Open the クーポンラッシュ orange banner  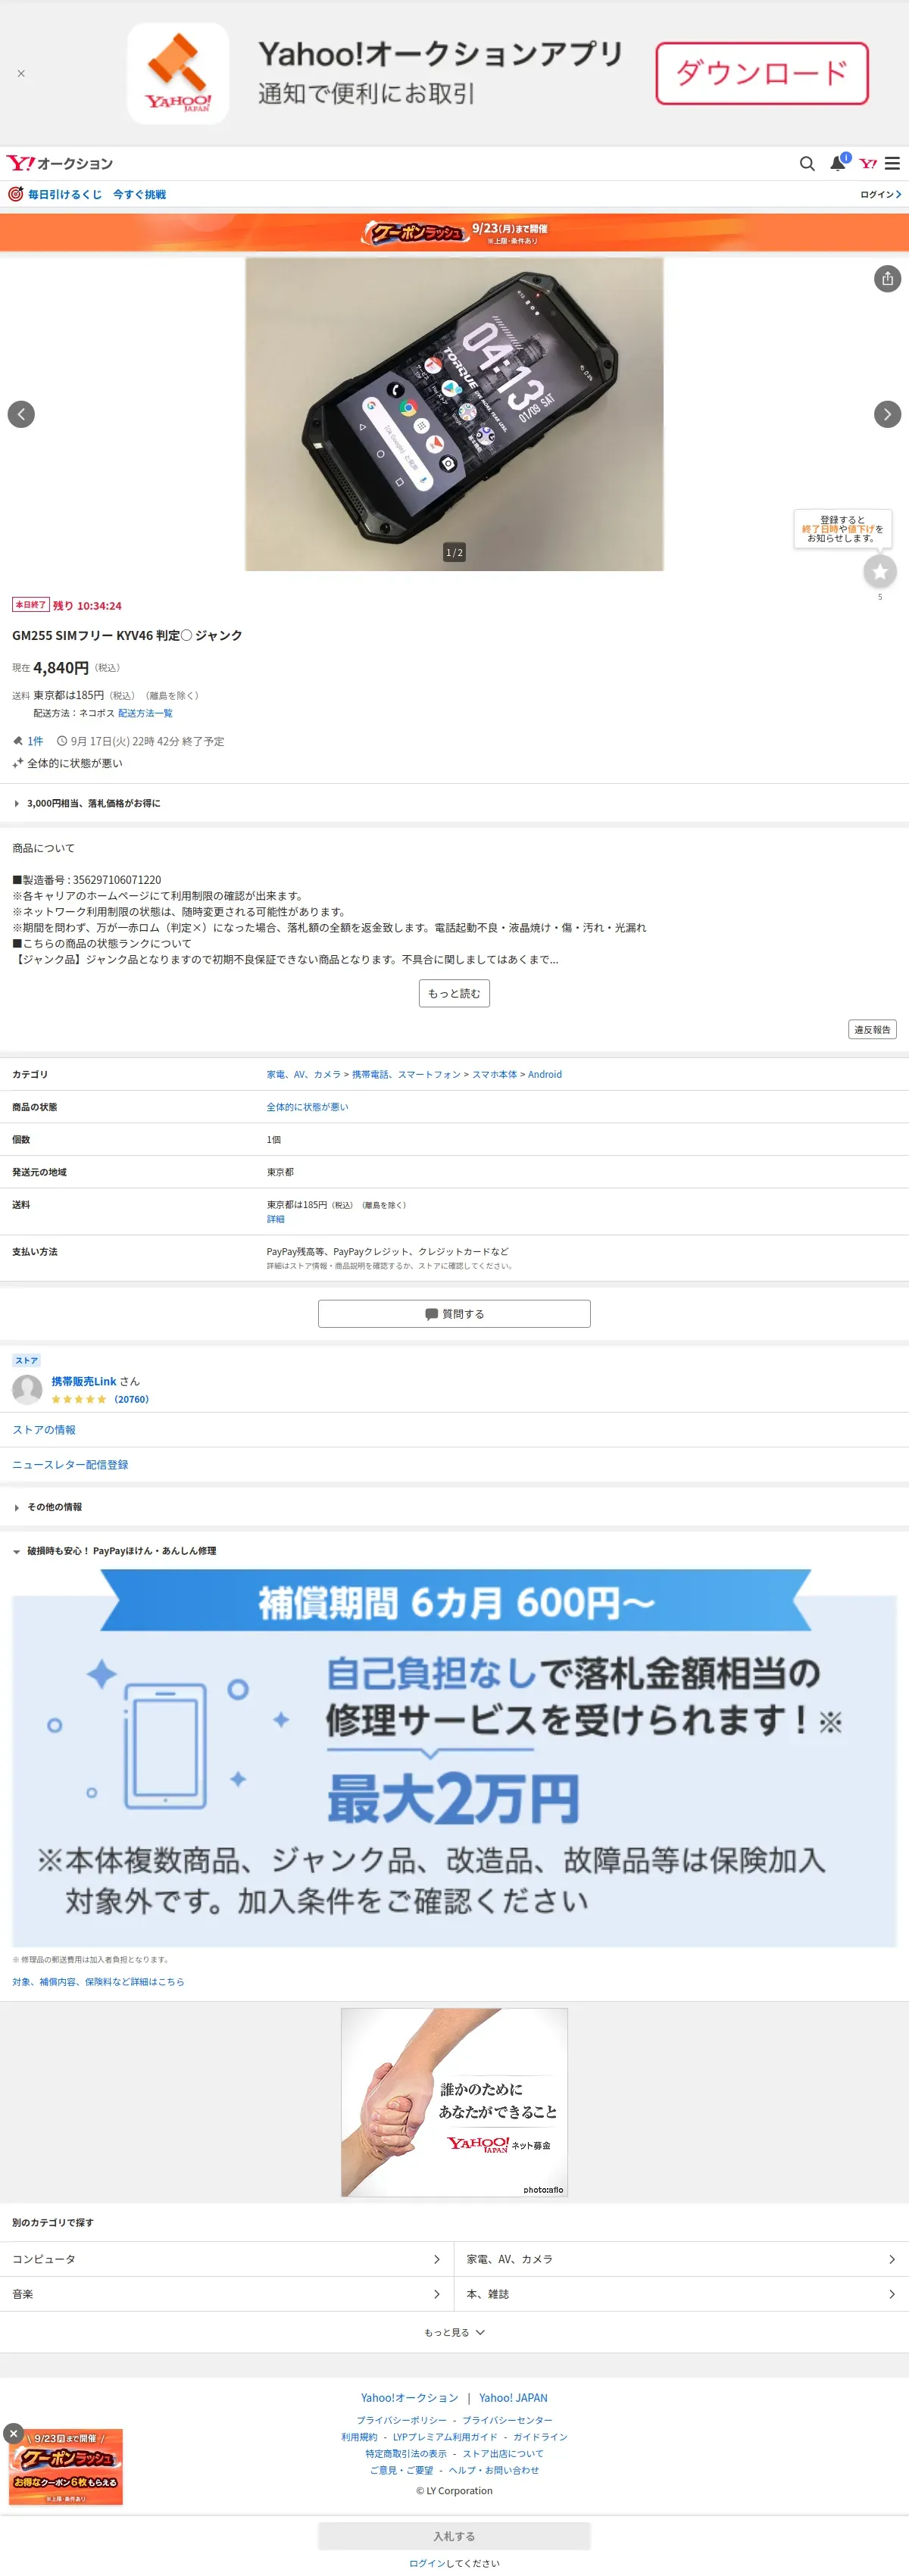[454, 232]
